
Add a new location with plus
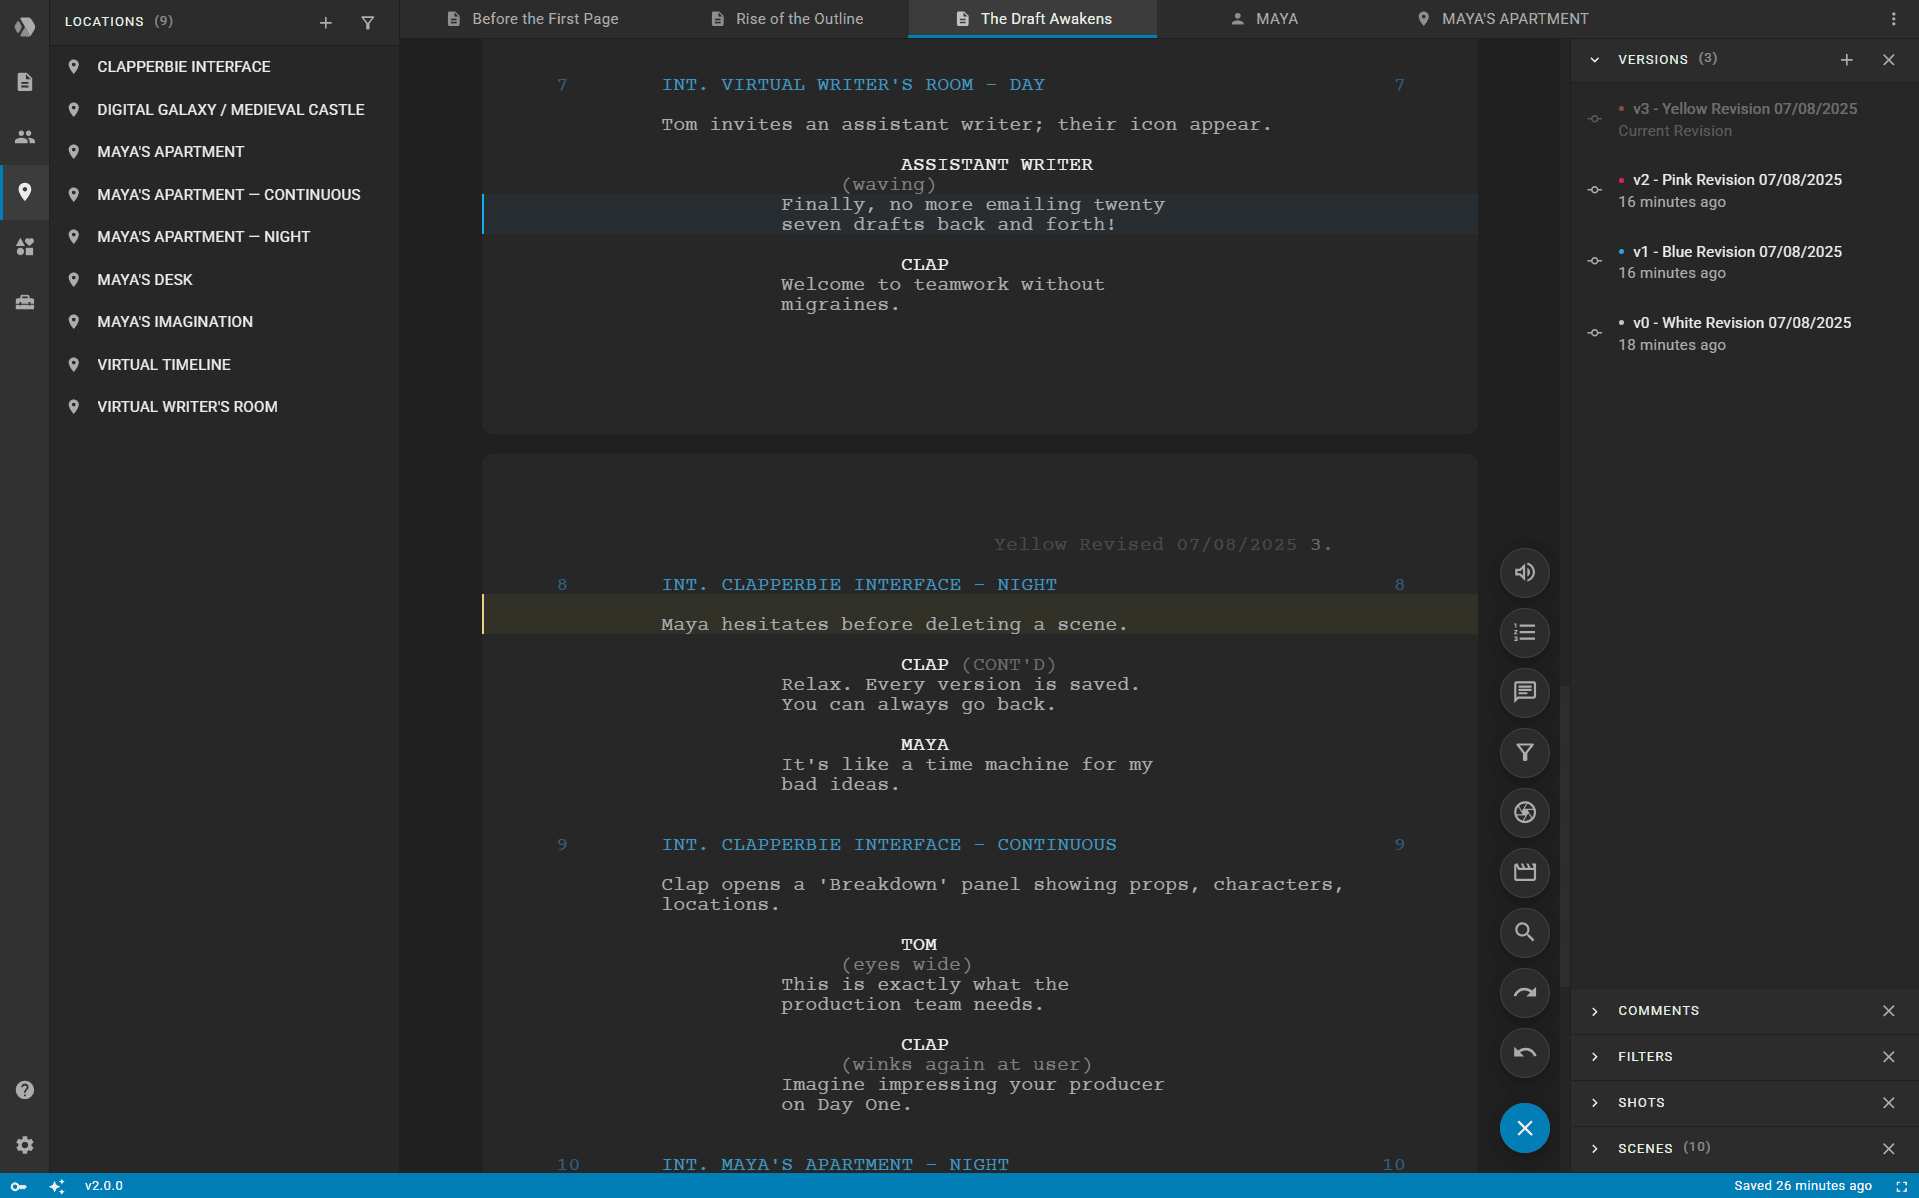[326, 22]
